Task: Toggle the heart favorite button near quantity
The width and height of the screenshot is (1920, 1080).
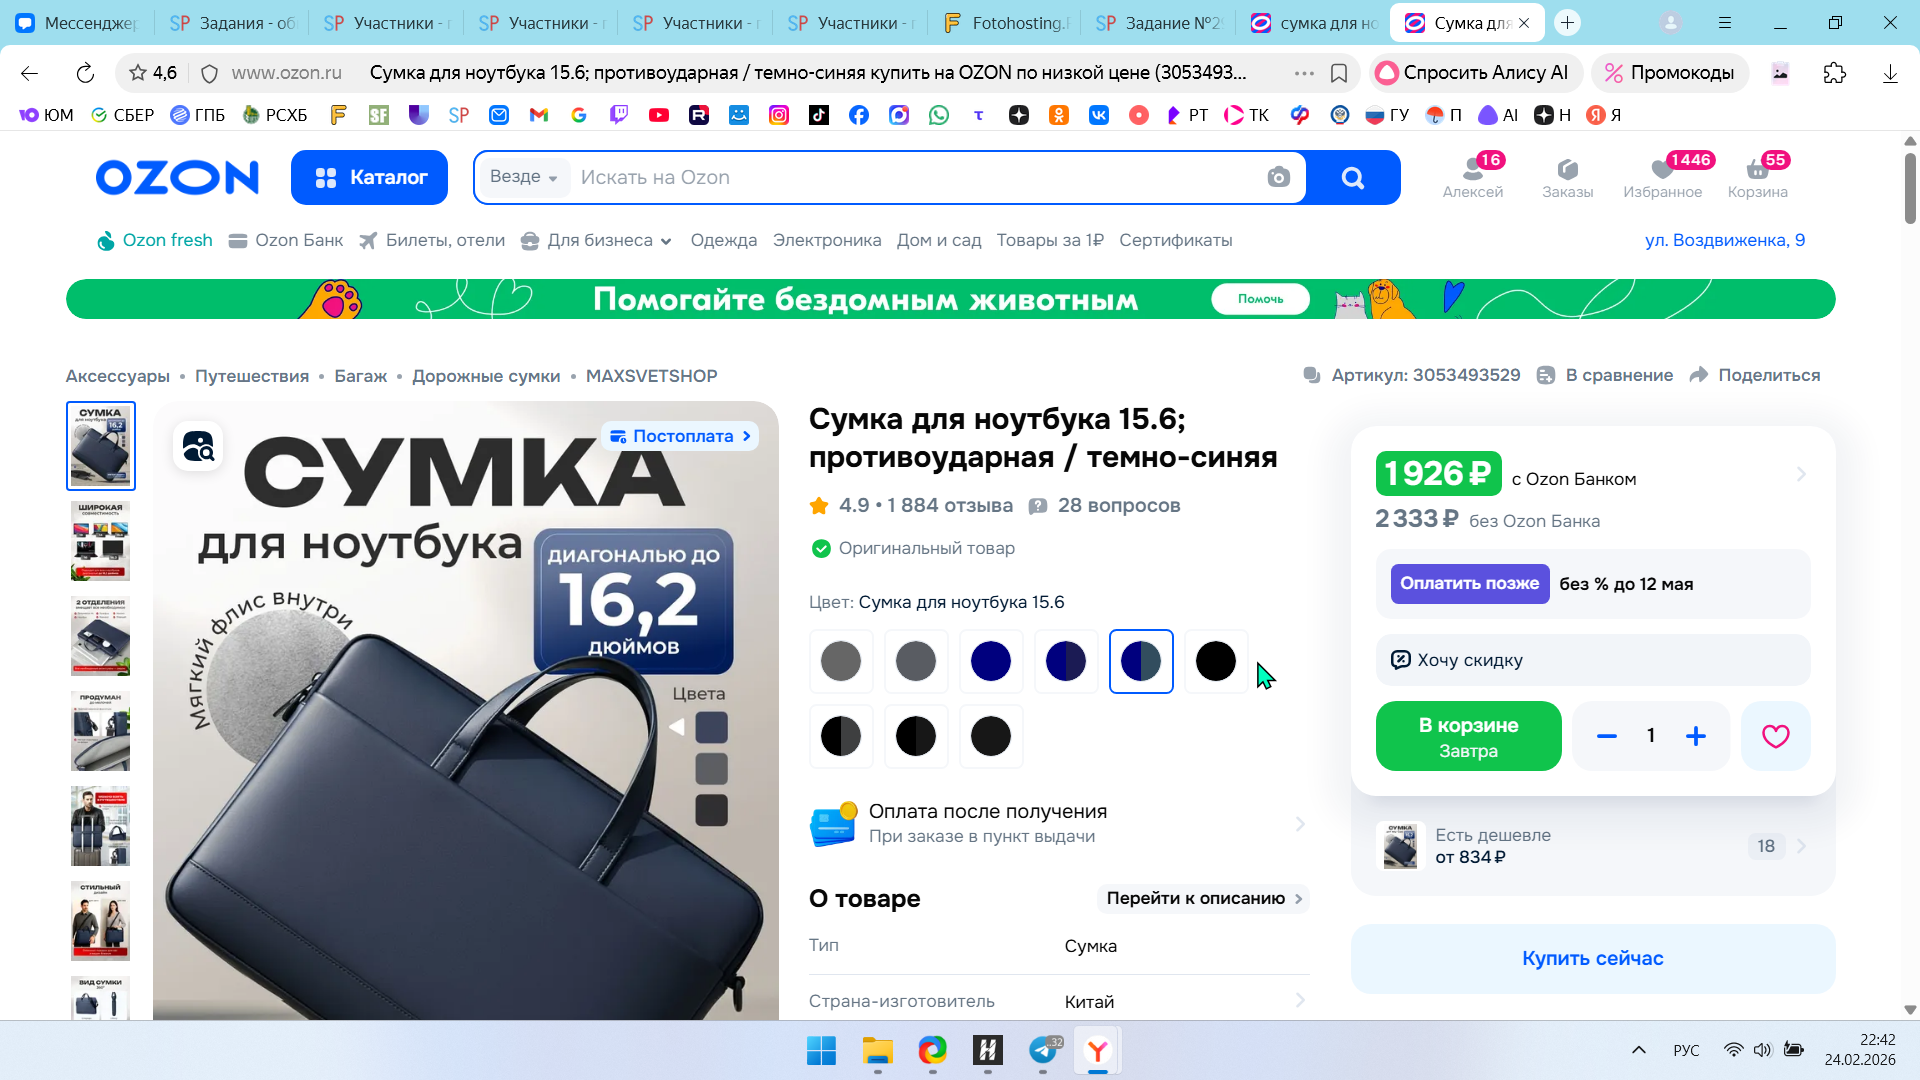Action: pyautogui.click(x=1775, y=736)
